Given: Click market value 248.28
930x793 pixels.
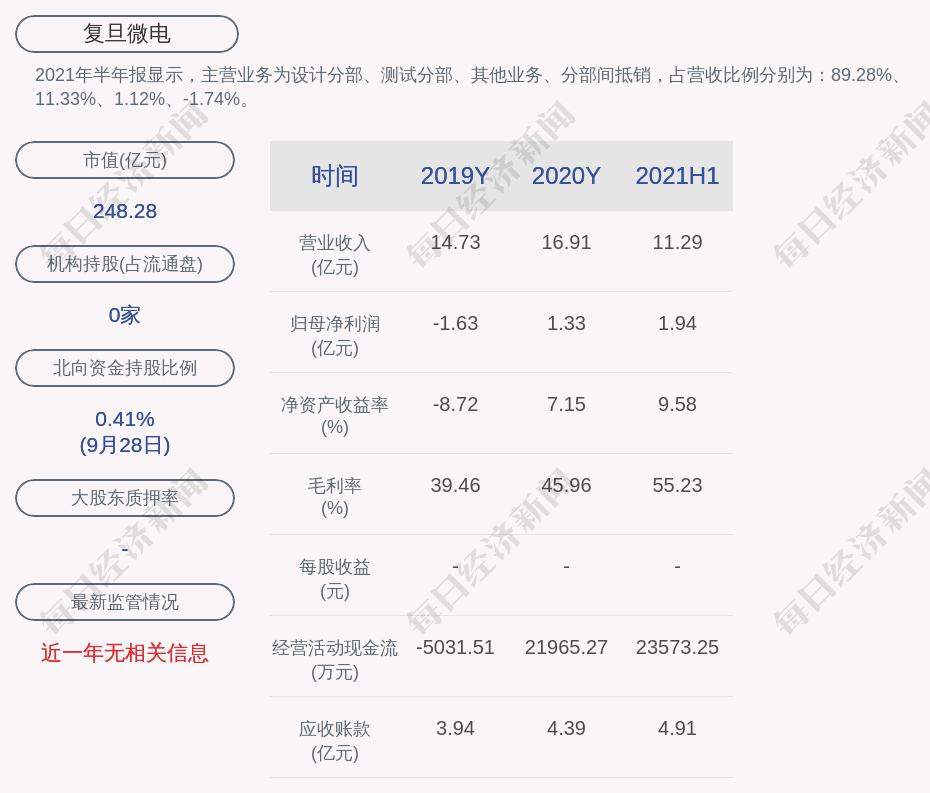Looking at the screenshot, I should (x=125, y=211).
